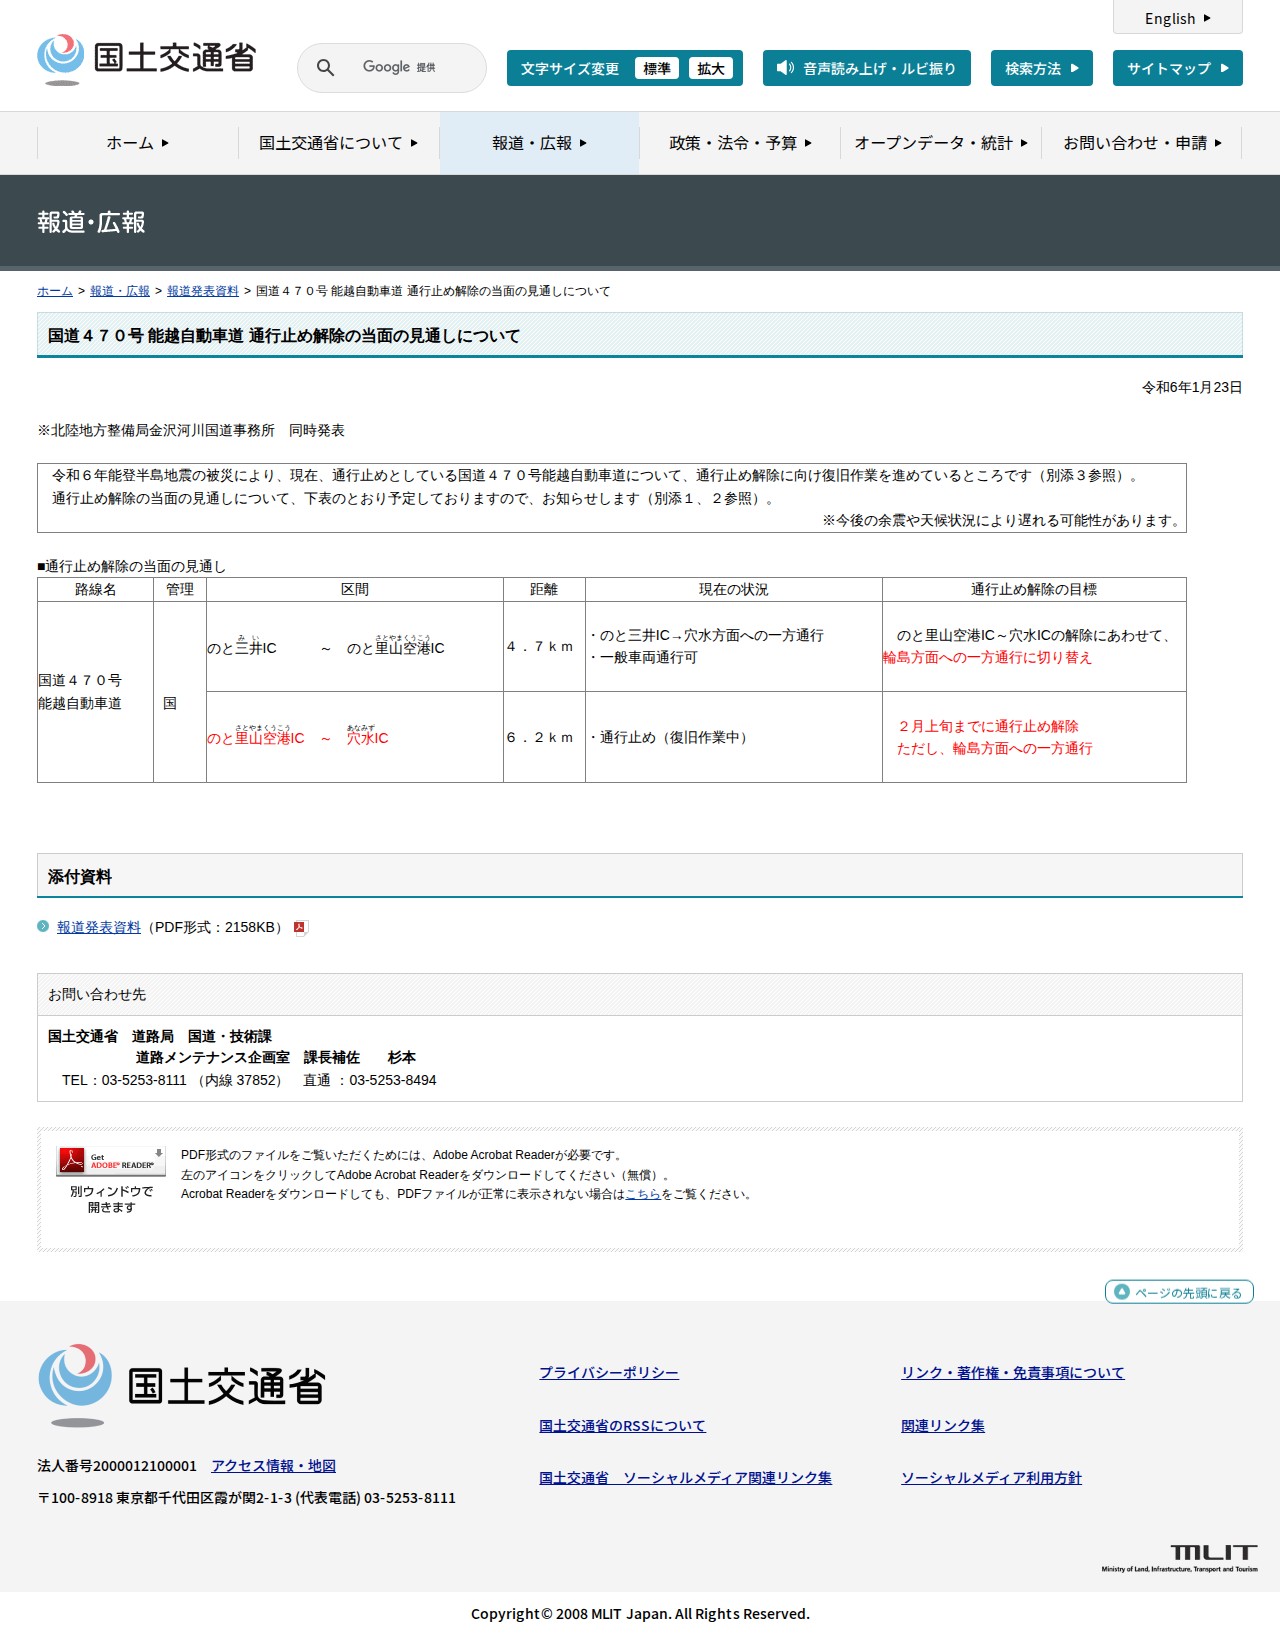Switch language to English
Image resolution: width=1280 pixels, height=1643 pixels.
click(x=1177, y=18)
